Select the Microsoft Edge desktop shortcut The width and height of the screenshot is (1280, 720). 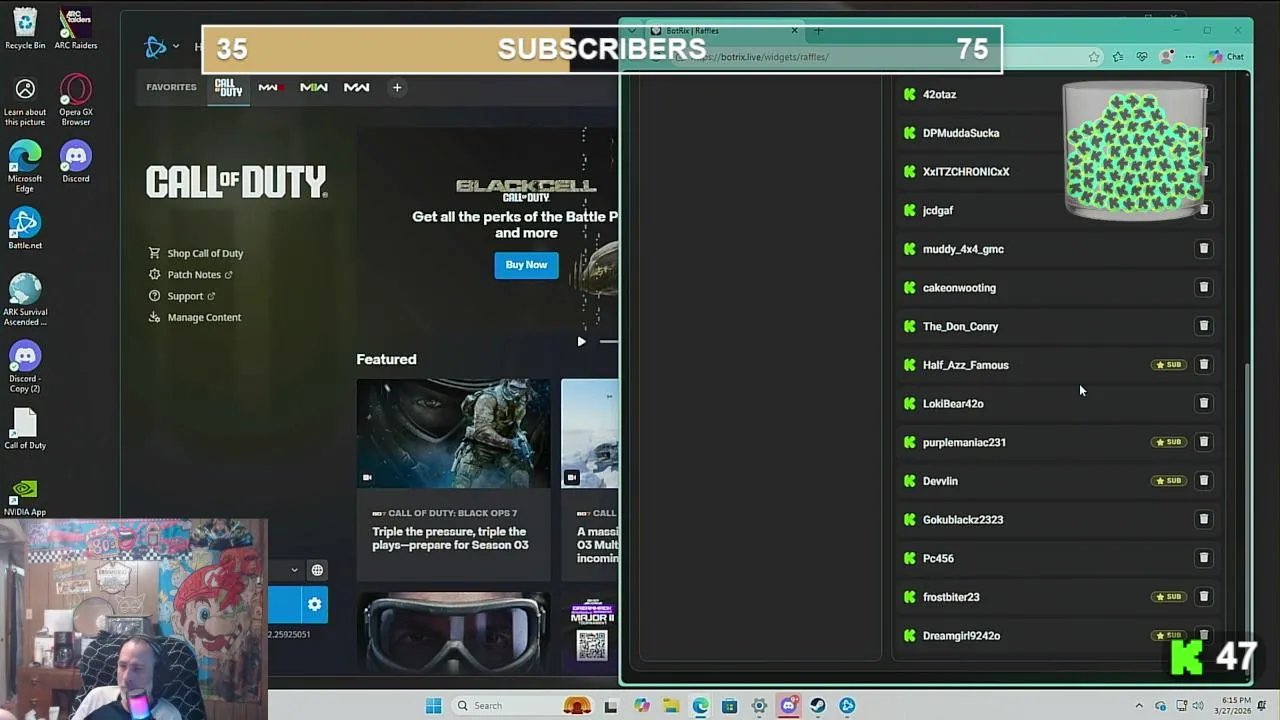coord(25,166)
